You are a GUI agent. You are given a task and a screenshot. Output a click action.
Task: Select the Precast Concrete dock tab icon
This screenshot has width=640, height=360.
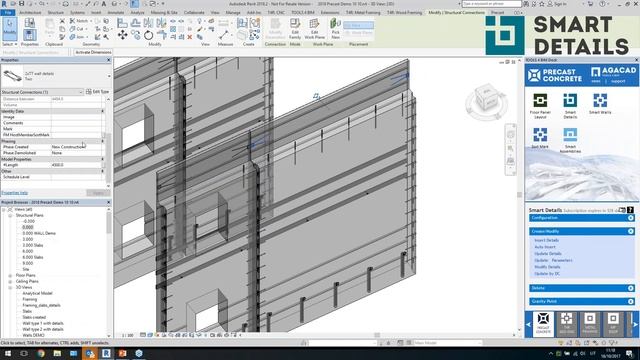tap(543, 323)
